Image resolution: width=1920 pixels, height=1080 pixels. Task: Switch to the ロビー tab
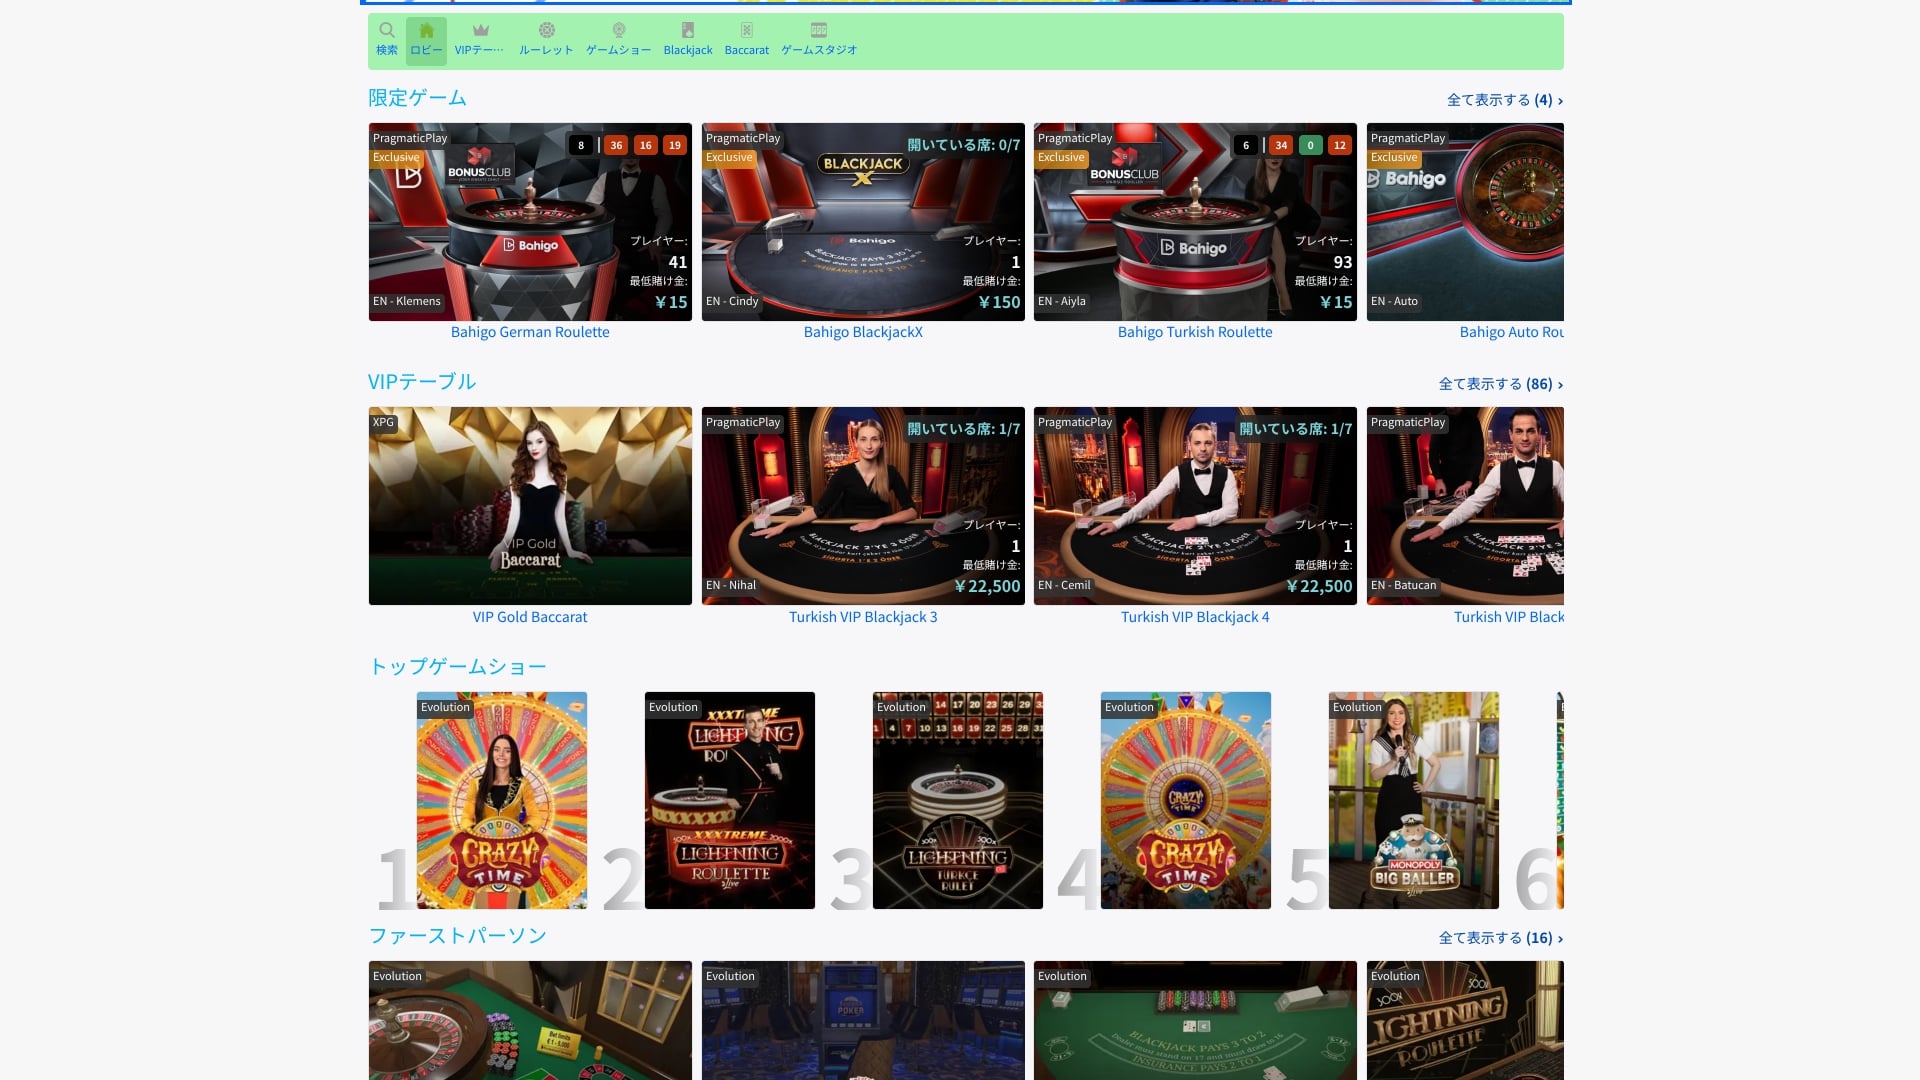point(426,40)
